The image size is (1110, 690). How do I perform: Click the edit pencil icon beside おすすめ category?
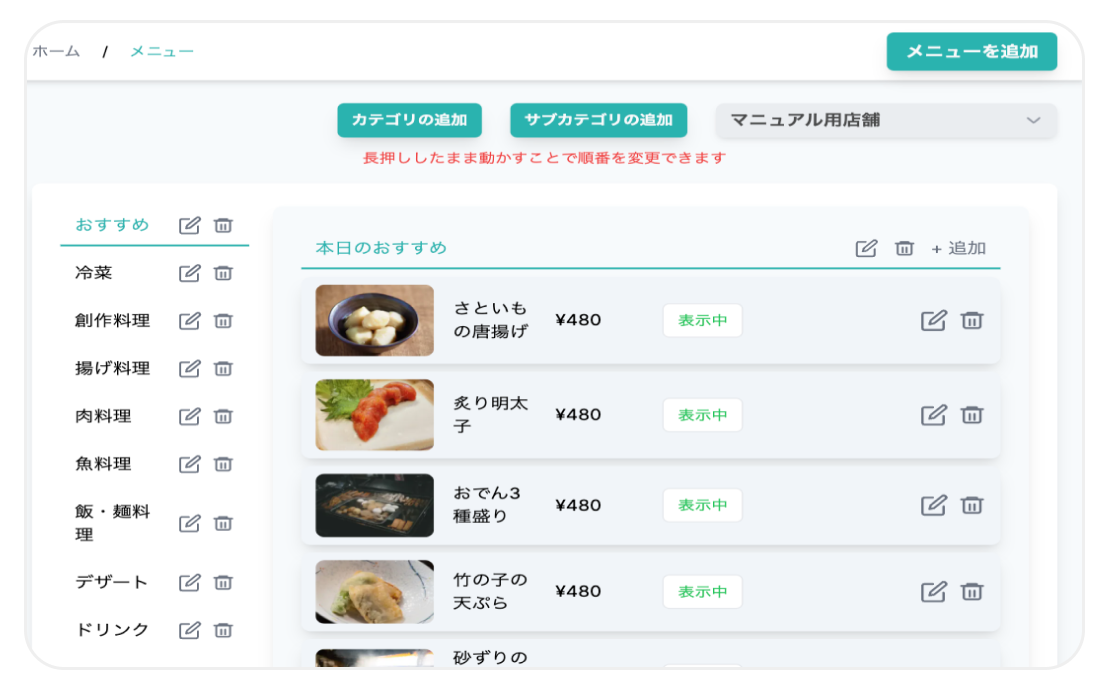pos(189,225)
